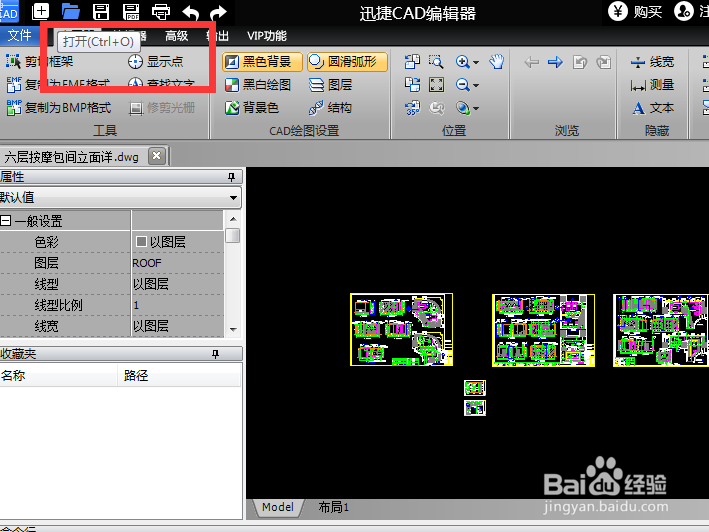Open the zoom in dropdown arrow
709x532 pixels.
coord(476,62)
